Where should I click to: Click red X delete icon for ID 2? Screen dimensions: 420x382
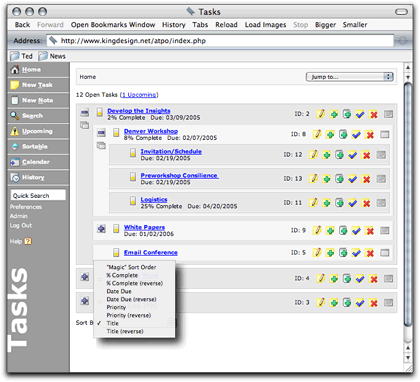374,114
